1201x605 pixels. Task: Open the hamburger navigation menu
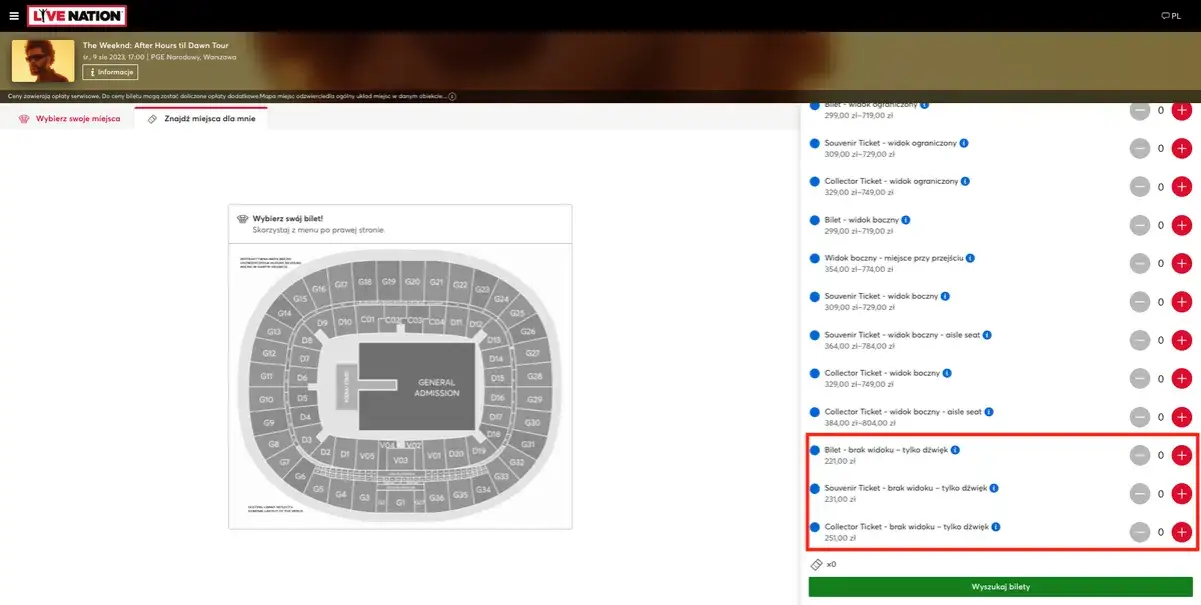pos(14,15)
